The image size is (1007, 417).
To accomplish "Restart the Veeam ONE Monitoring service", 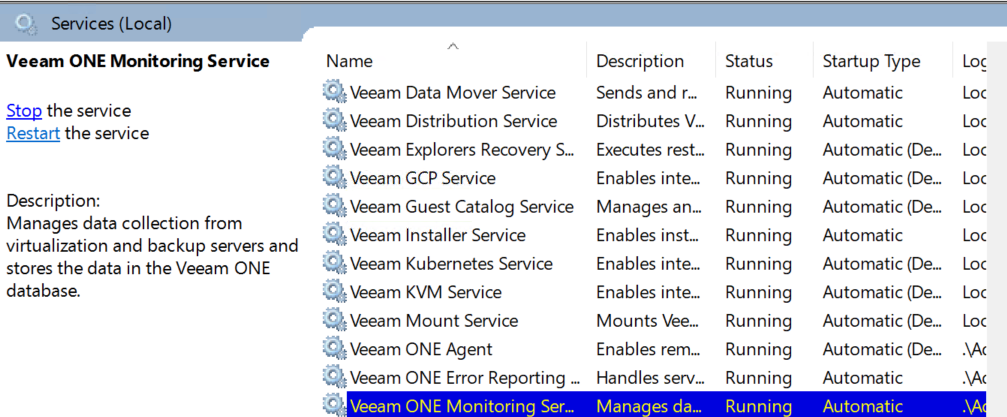I will click(x=33, y=134).
